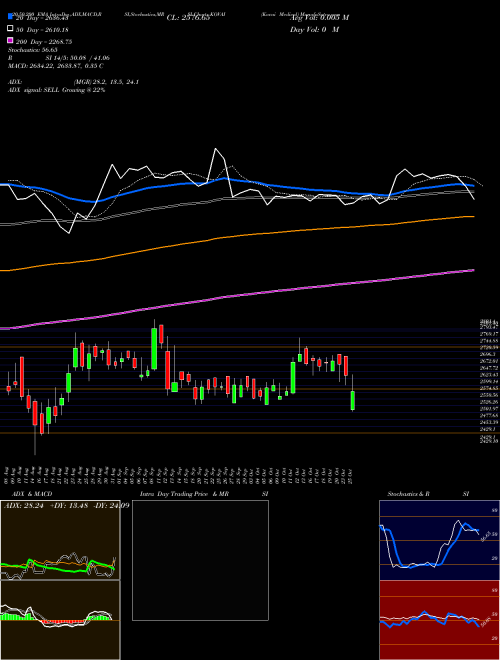
Task: Click the 2623.43 price axis label
Action: 489,375
